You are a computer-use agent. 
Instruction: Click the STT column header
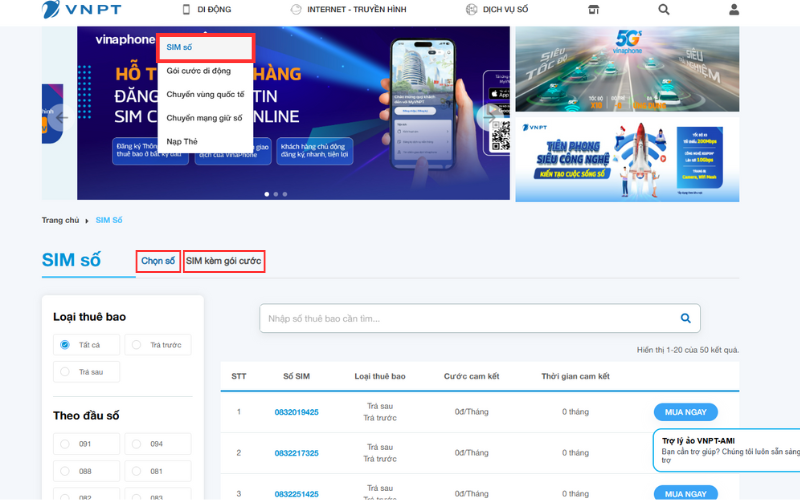click(239, 376)
